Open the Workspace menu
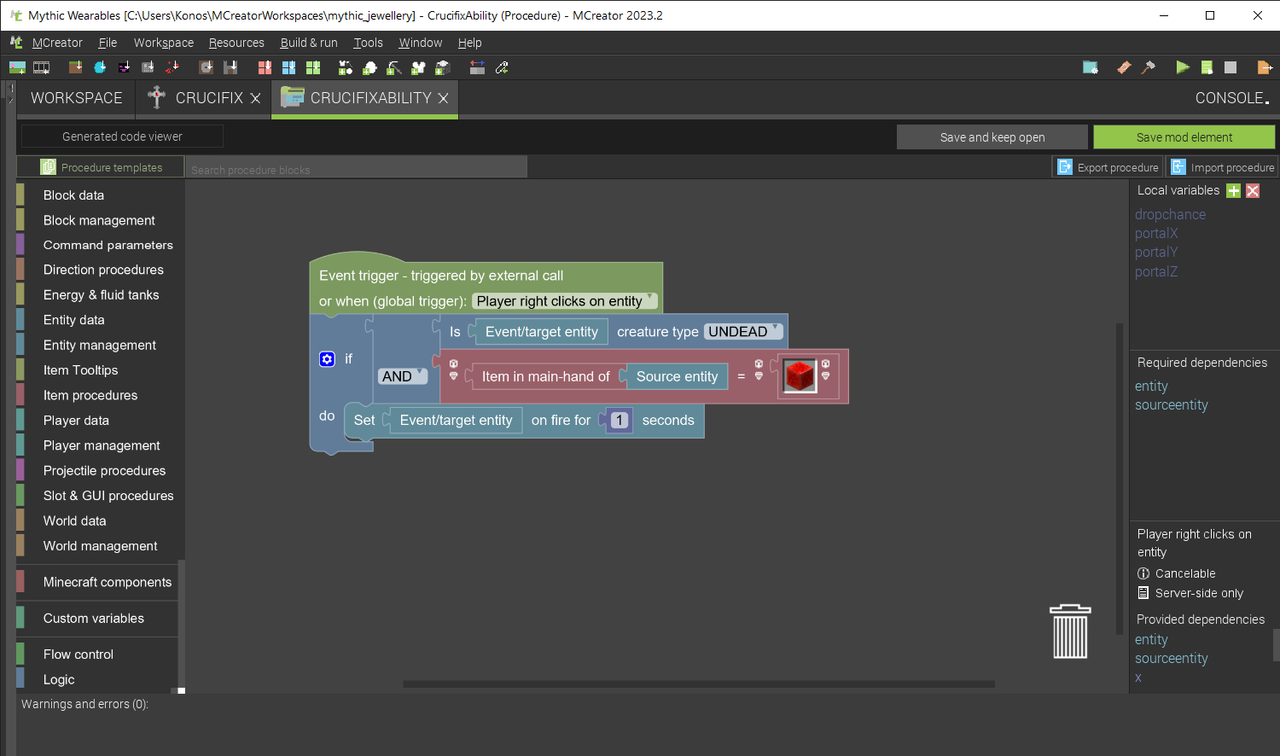1280x756 pixels. tap(164, 43)
